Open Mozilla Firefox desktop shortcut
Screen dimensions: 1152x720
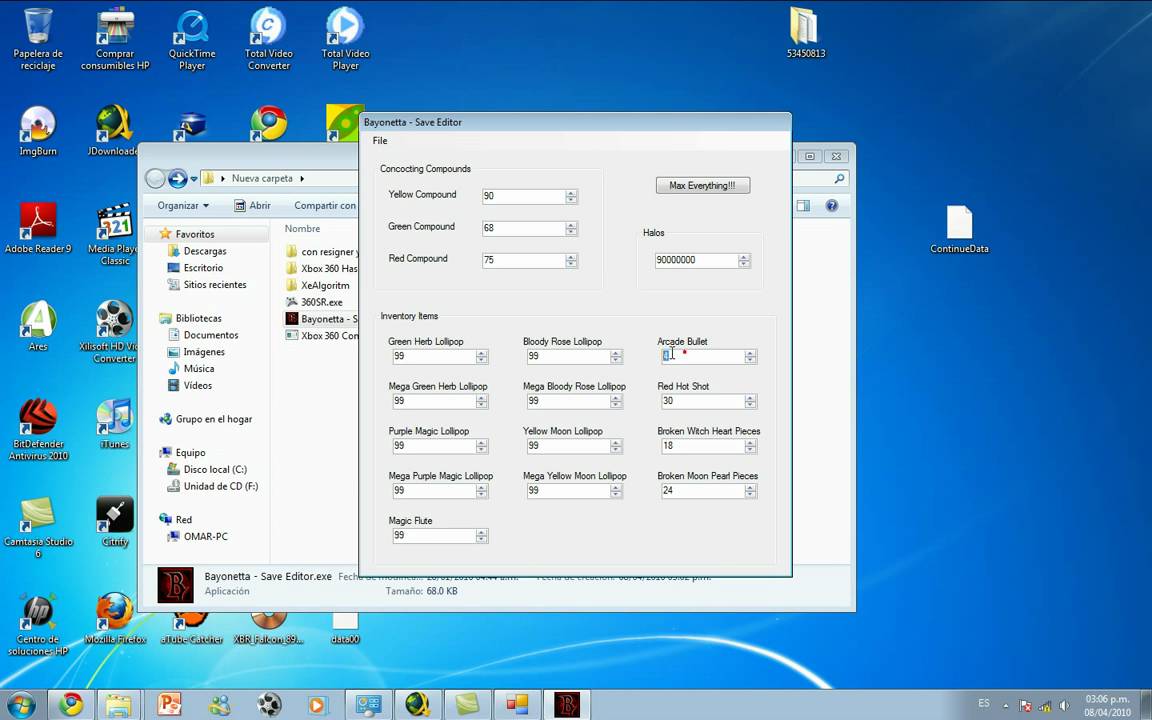point(115,619)
